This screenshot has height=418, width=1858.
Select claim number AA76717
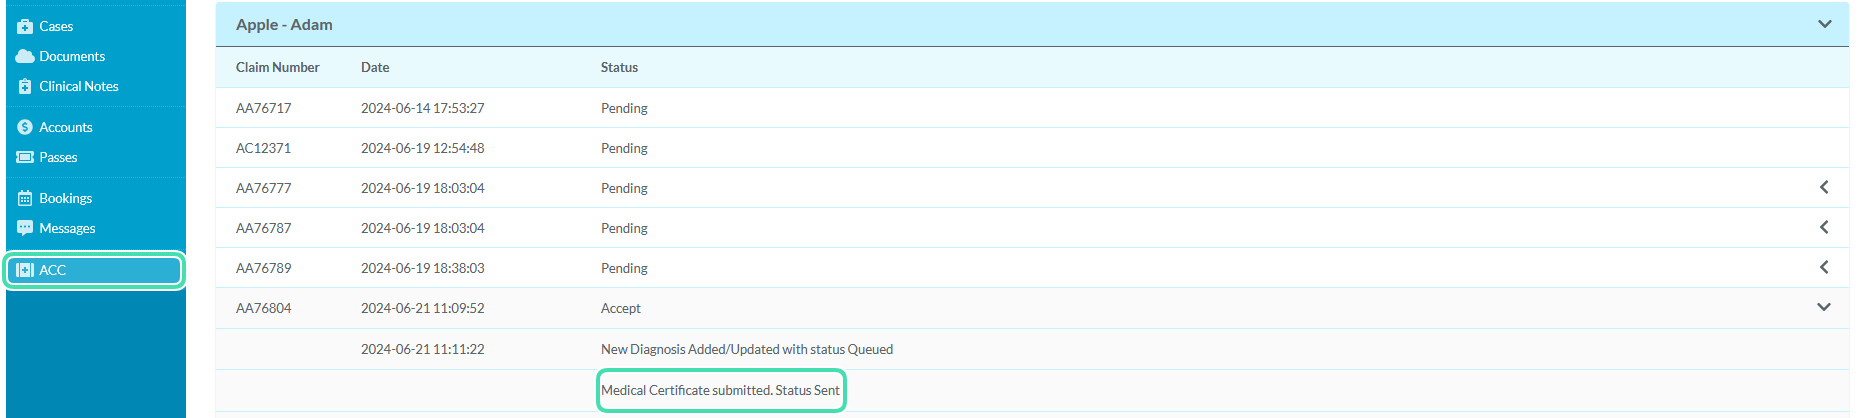pos(263,108)
